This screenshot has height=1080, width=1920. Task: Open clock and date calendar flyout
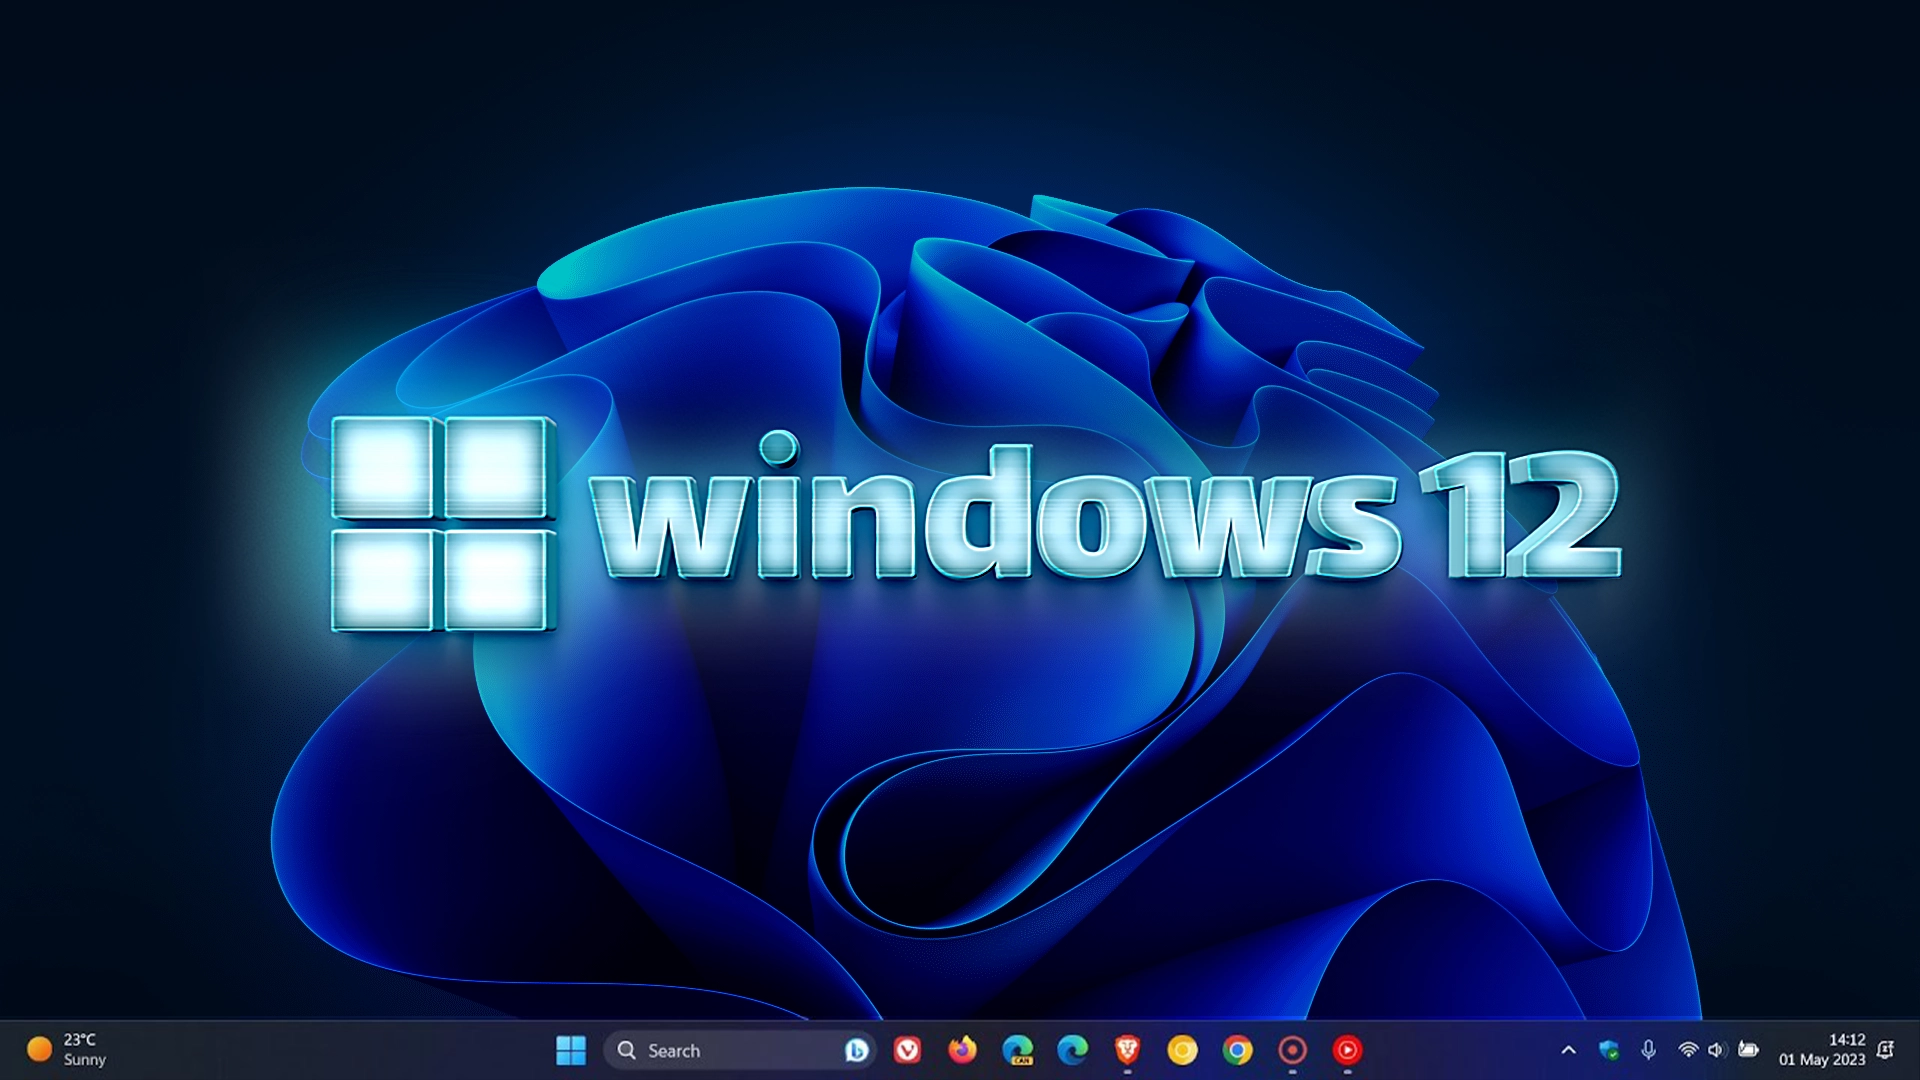[x=1822, y=1050]
